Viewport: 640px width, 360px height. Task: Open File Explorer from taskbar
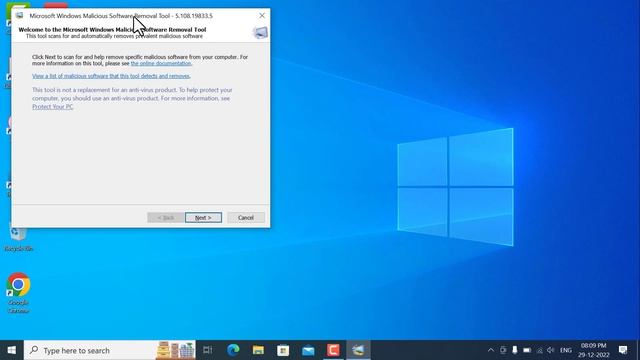pyautogui.click(x=258, y=350)
